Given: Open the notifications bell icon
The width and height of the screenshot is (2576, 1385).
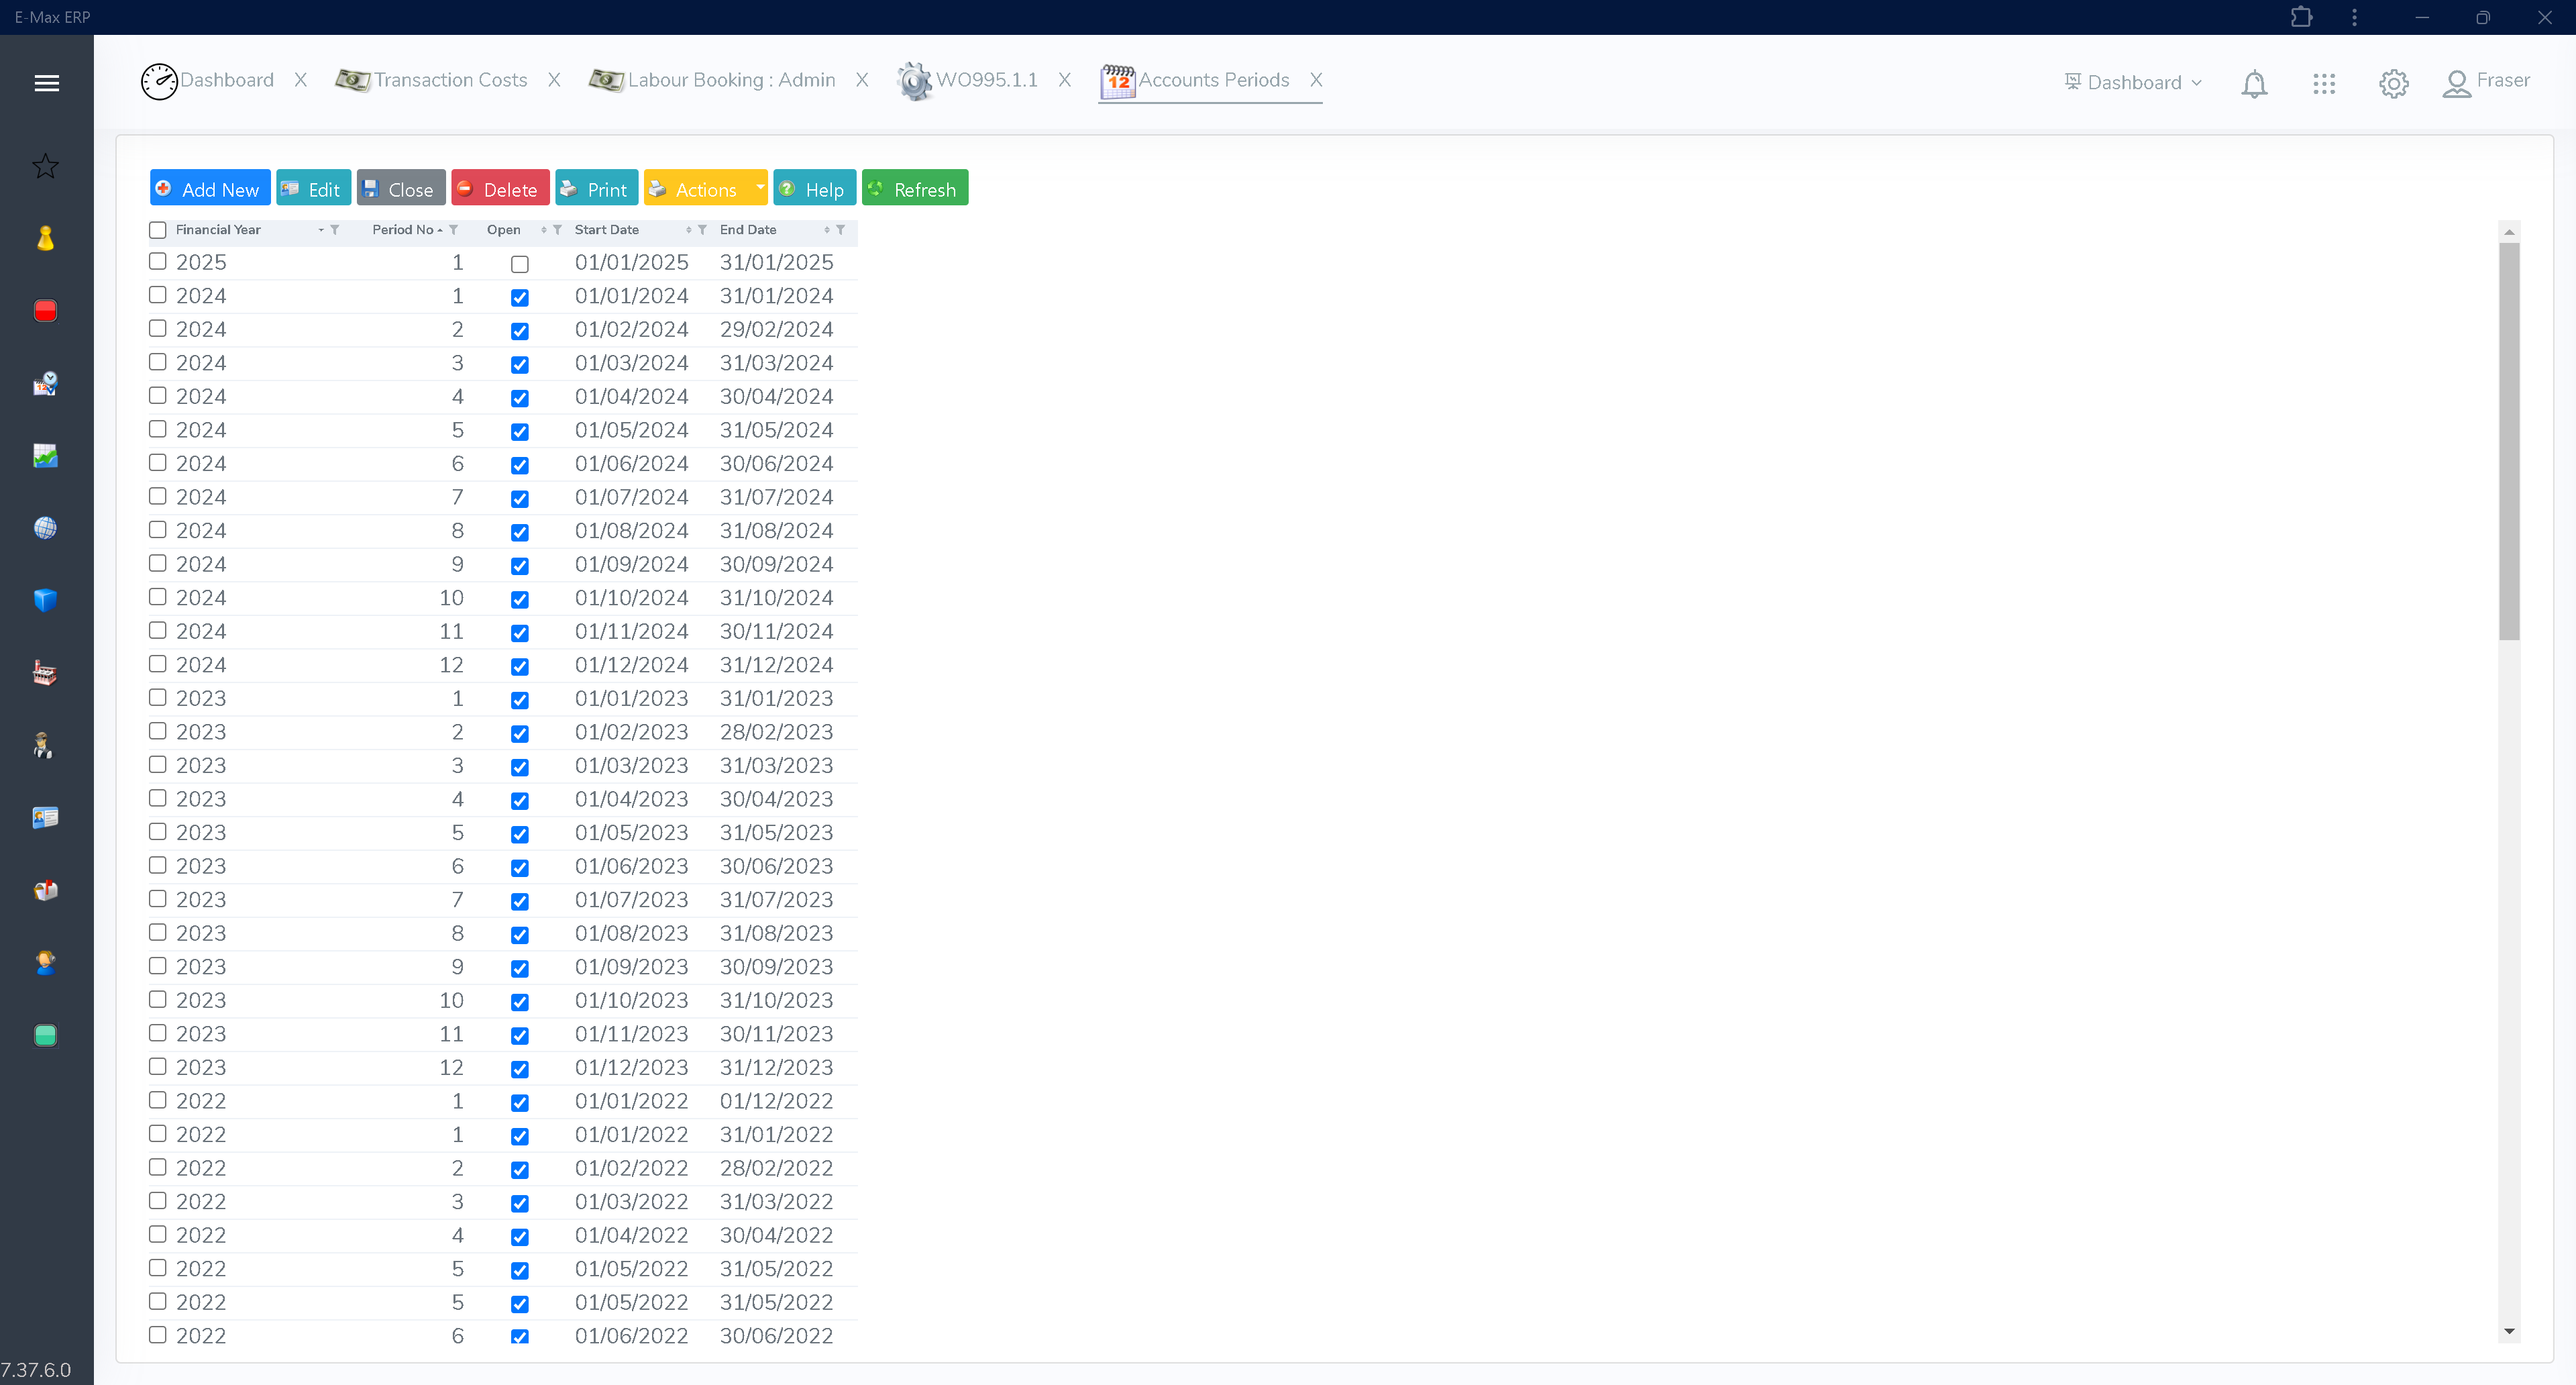Looking at the screenshot, I should [2254, 84].
